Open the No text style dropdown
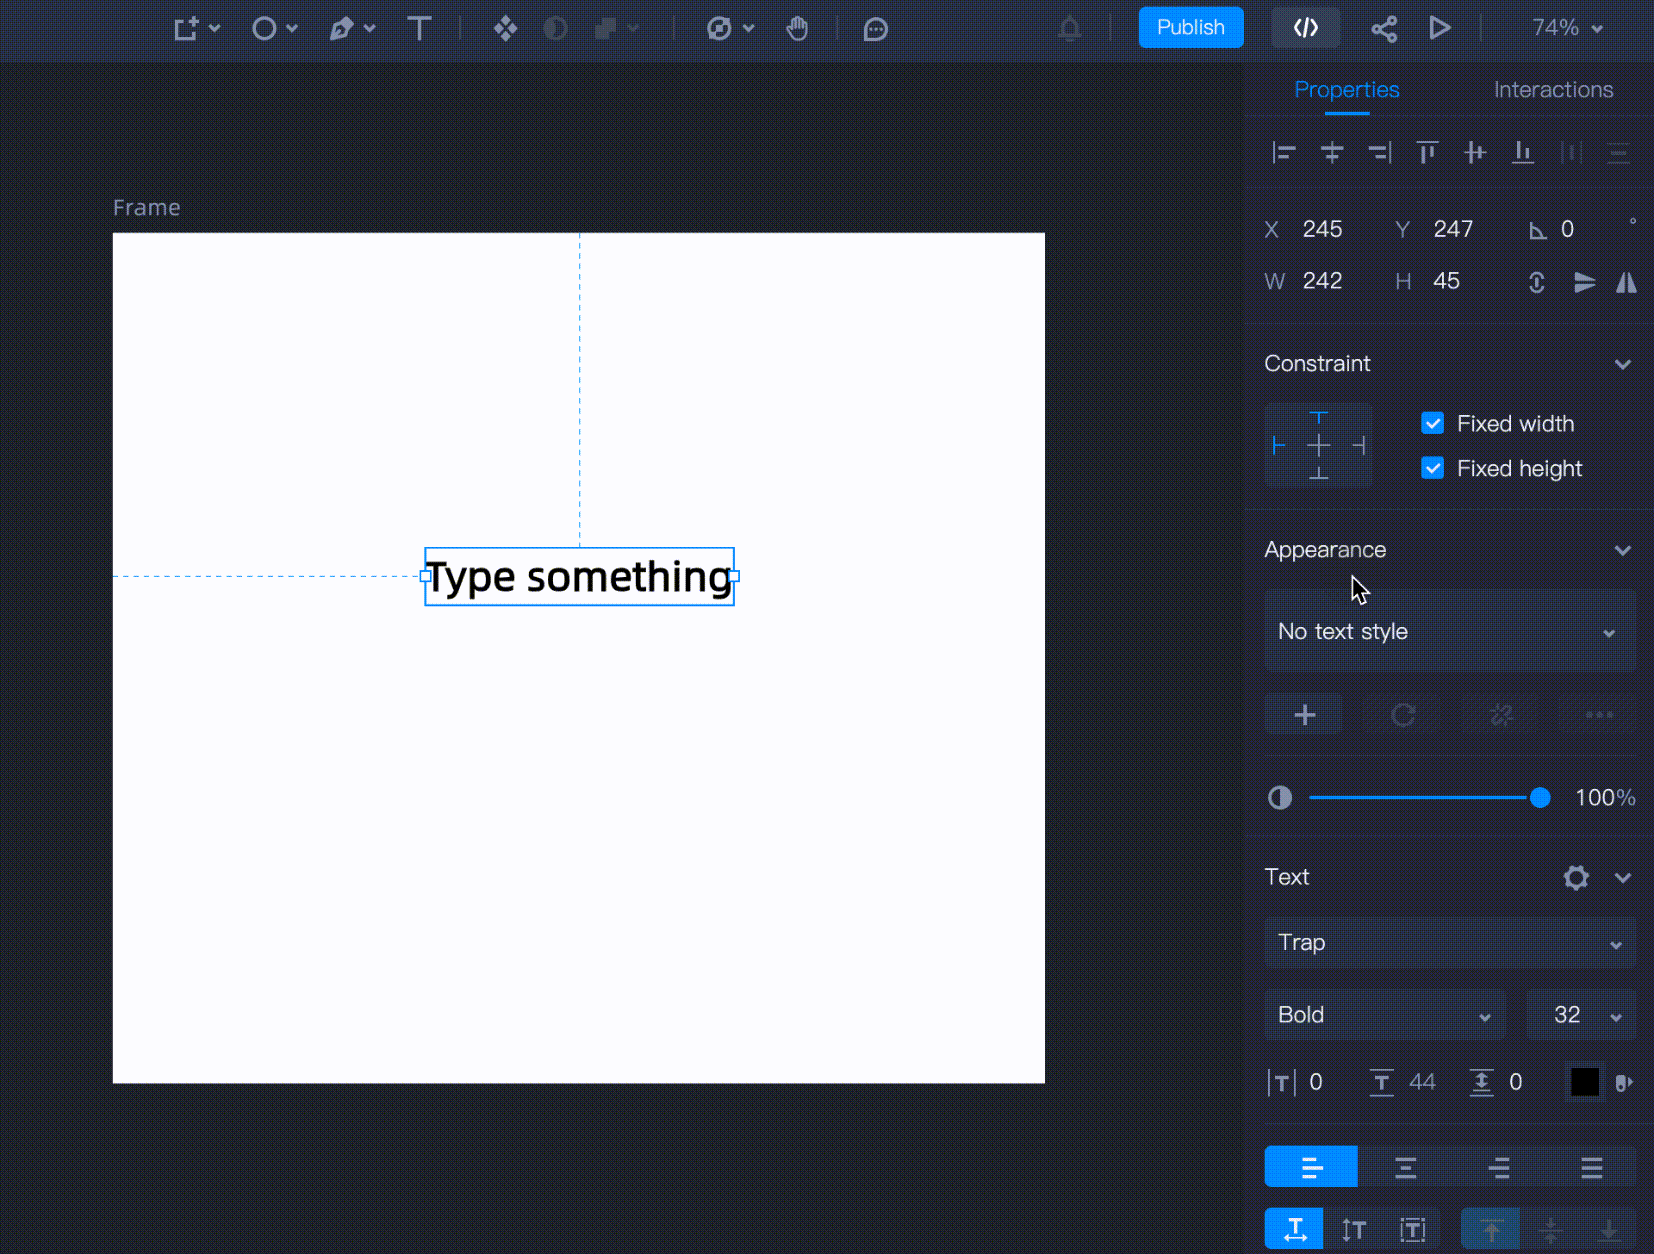The height and width of the screenshot is (1254, 1654). tap(1447, 631)
